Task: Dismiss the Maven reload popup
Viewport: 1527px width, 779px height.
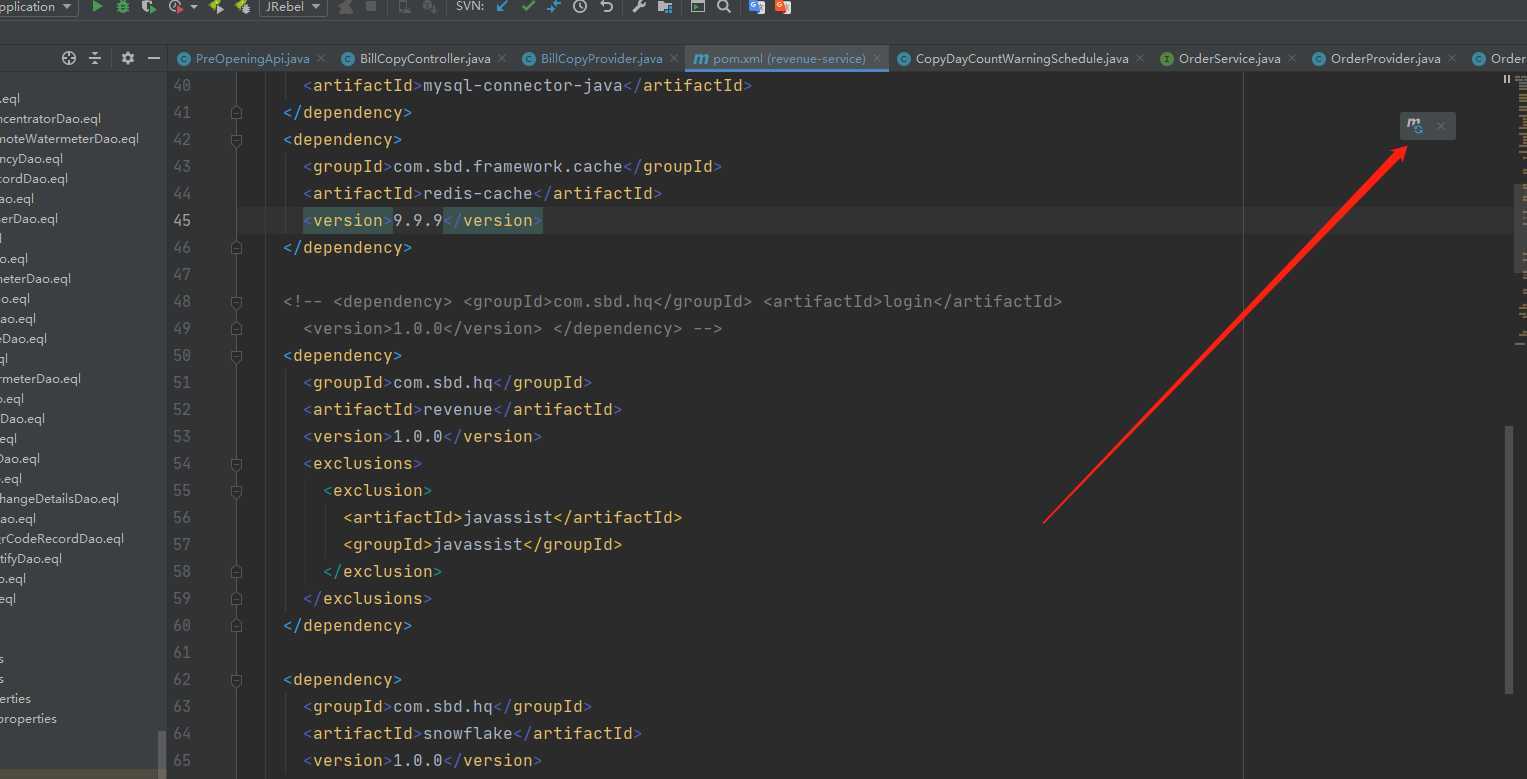Action: 1441,126
